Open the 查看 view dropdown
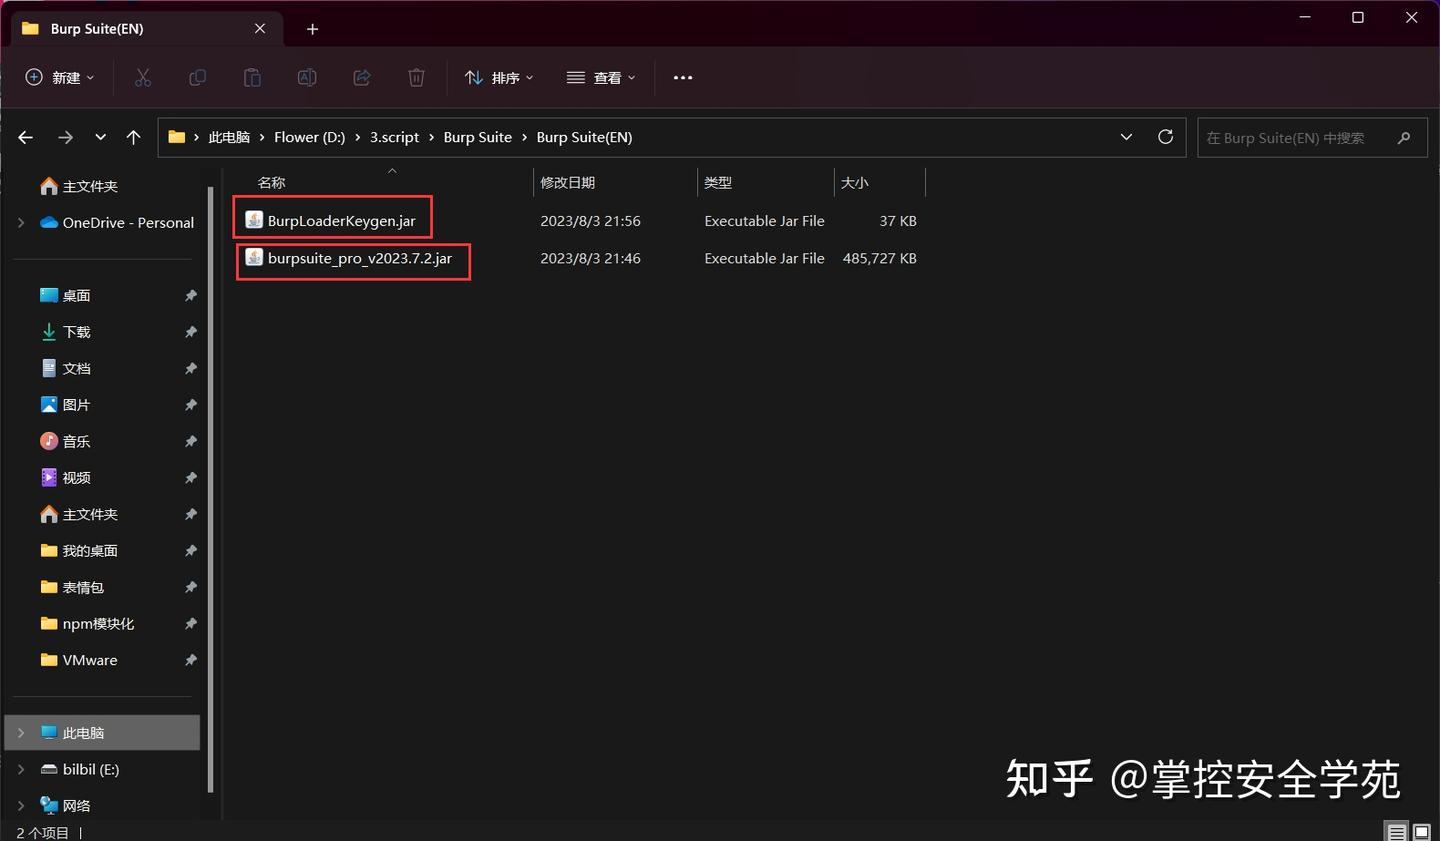The width and height of the screenshot is (1440, 841). click(601, 78)
